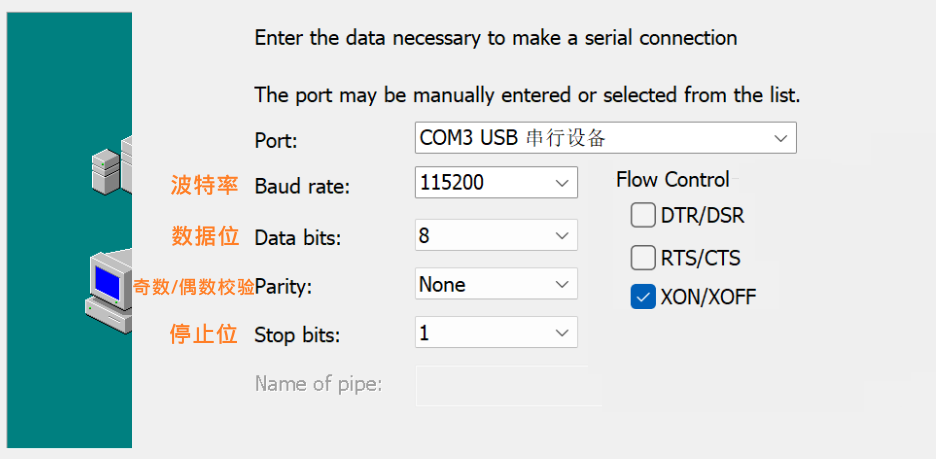Open the Port dropdown showing COM3 USB

point(605,138)
